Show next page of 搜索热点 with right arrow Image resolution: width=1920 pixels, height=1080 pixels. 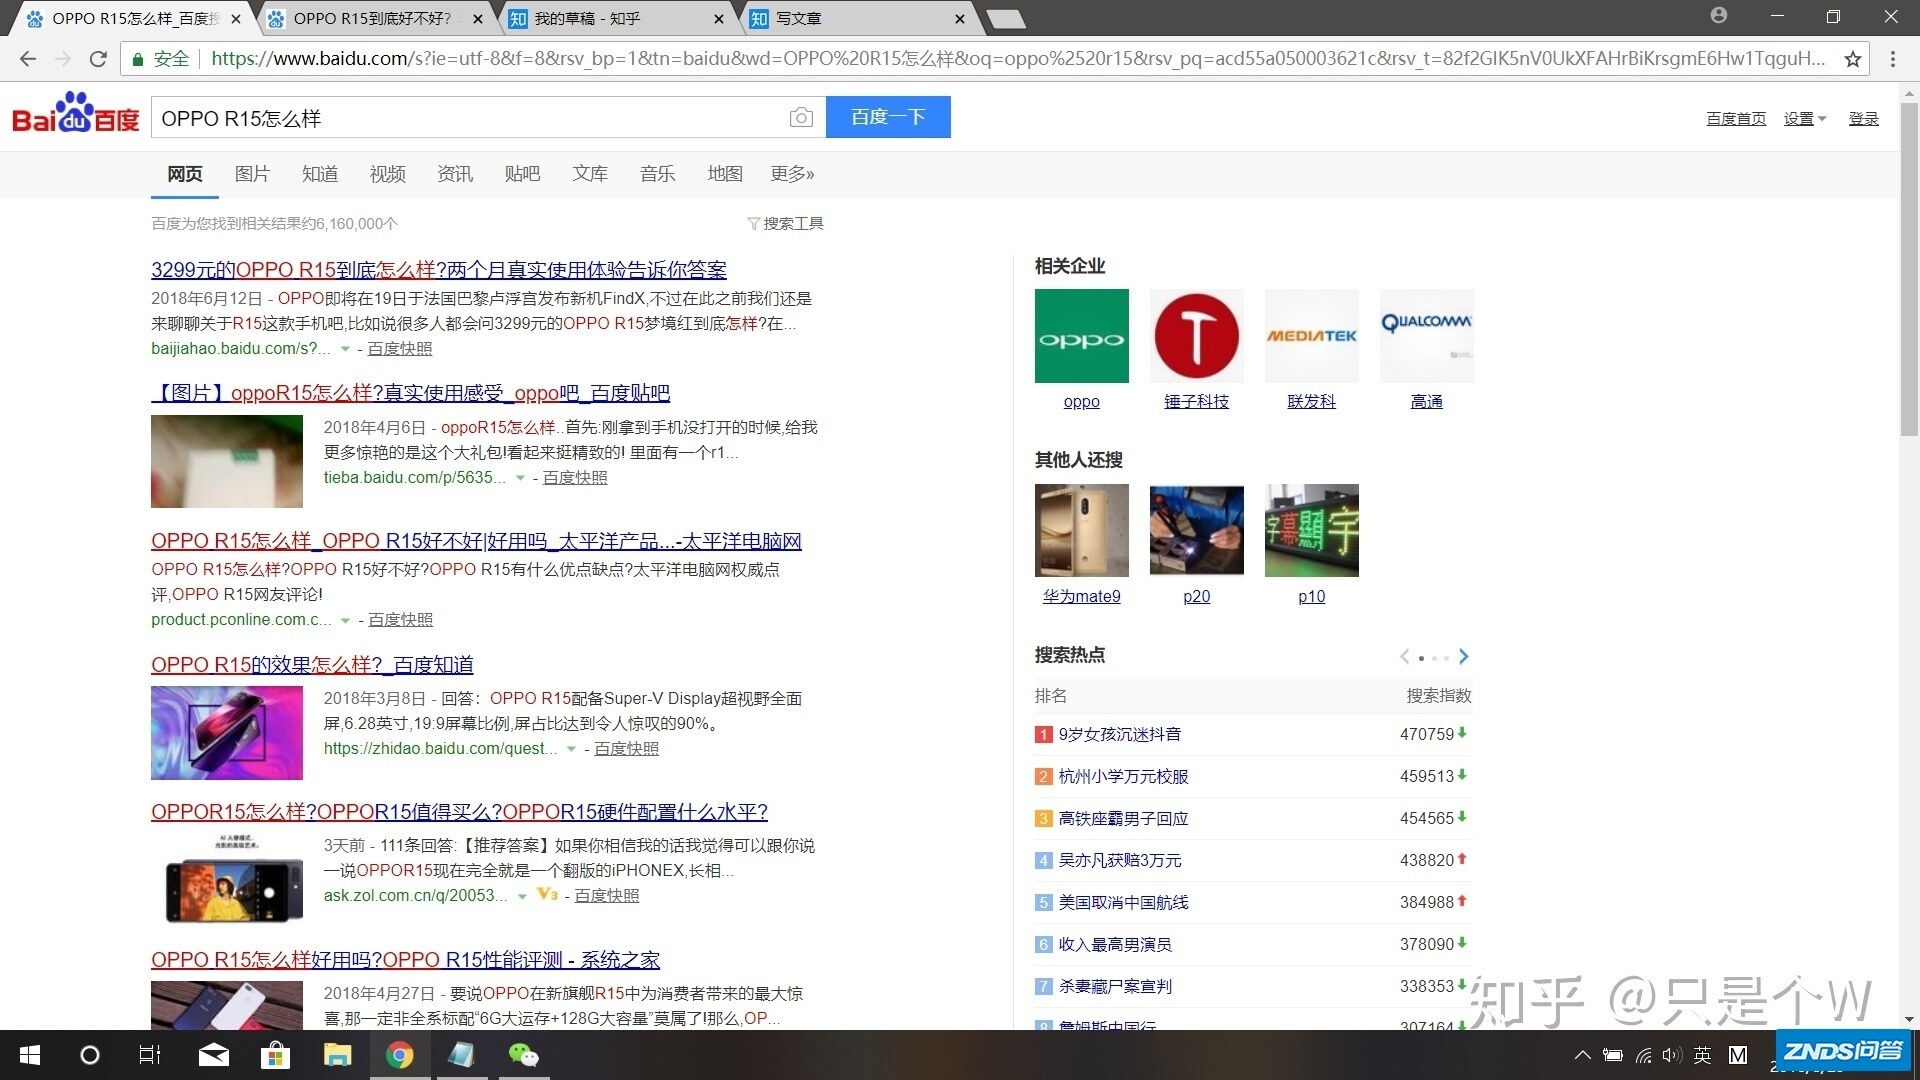coord(1463,656)
